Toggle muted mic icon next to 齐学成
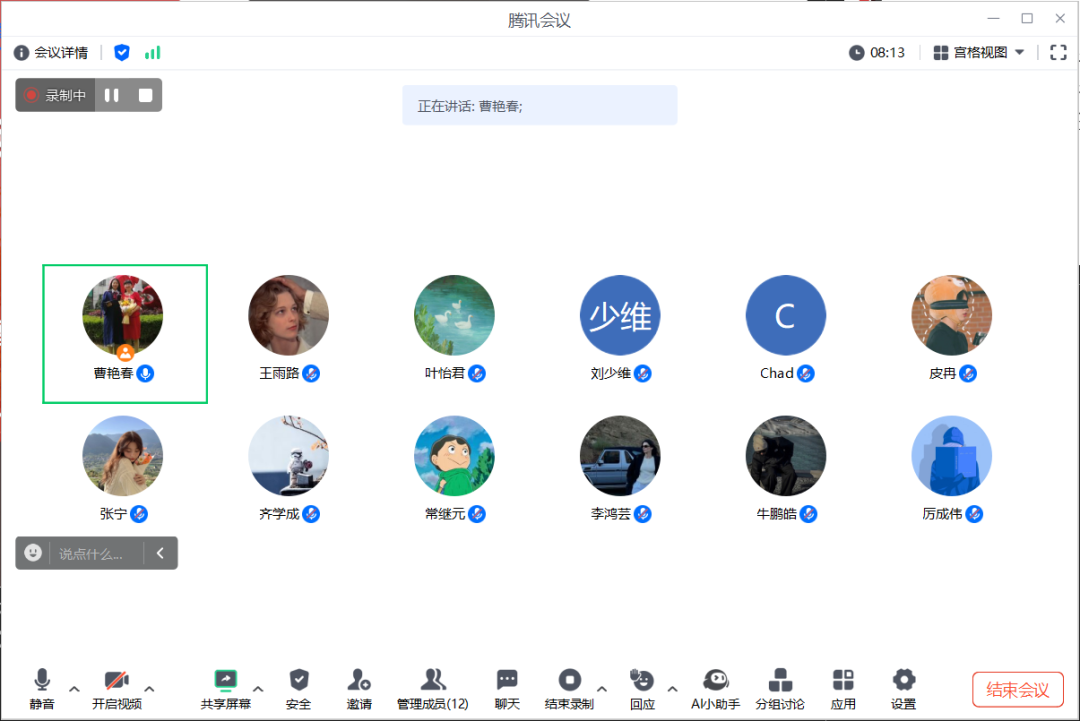 click(x=311, y=514)
